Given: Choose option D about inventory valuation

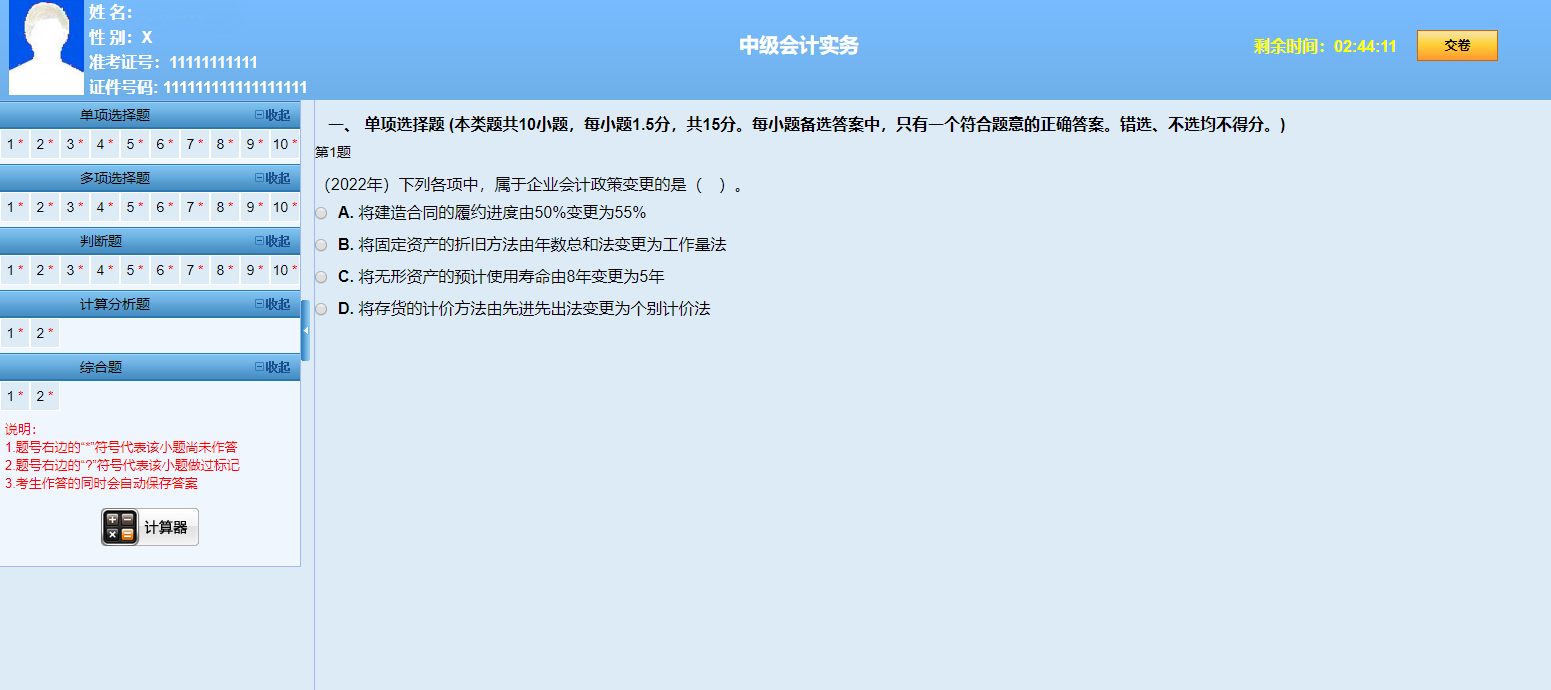Looking at the screenshot, I should point(321,309).
